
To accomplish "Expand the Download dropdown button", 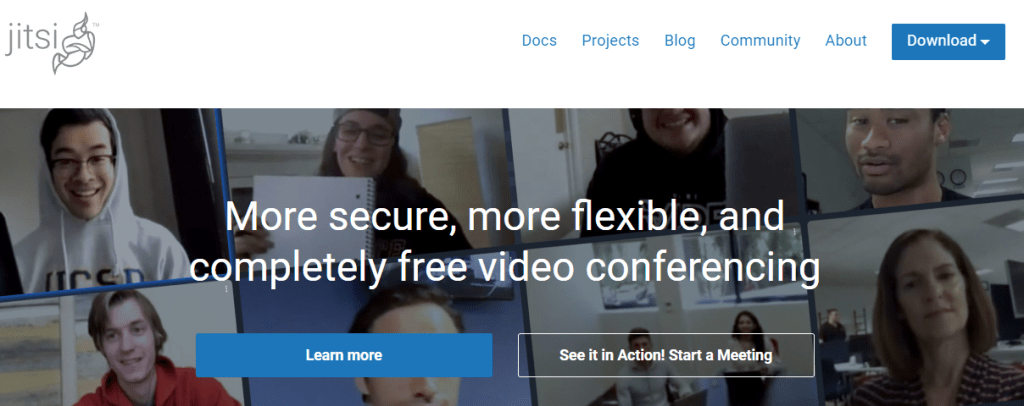I will point(948,41).
